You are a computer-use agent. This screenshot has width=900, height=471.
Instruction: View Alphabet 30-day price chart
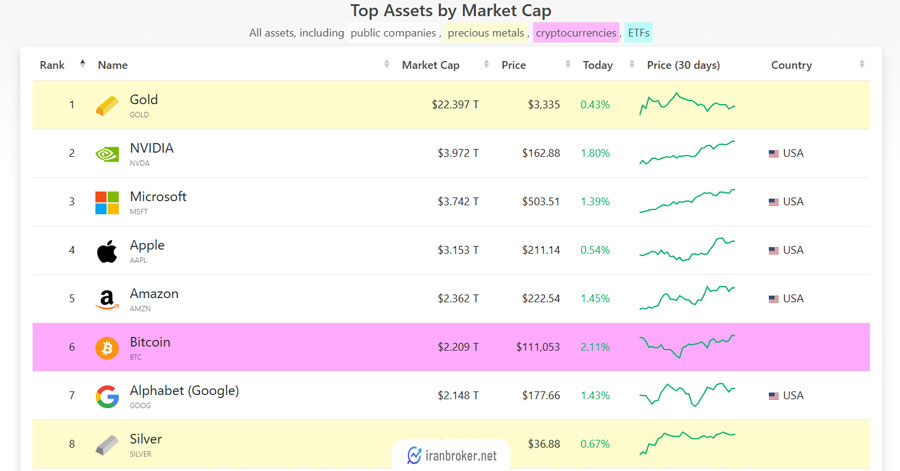click(x=687, y=395)
